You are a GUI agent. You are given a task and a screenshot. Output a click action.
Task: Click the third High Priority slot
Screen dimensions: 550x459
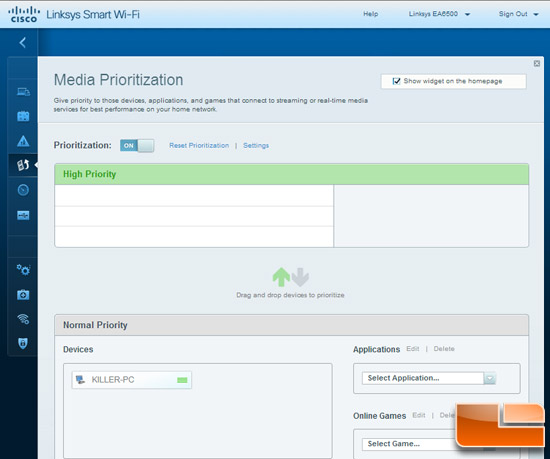(x=194, y=237)
